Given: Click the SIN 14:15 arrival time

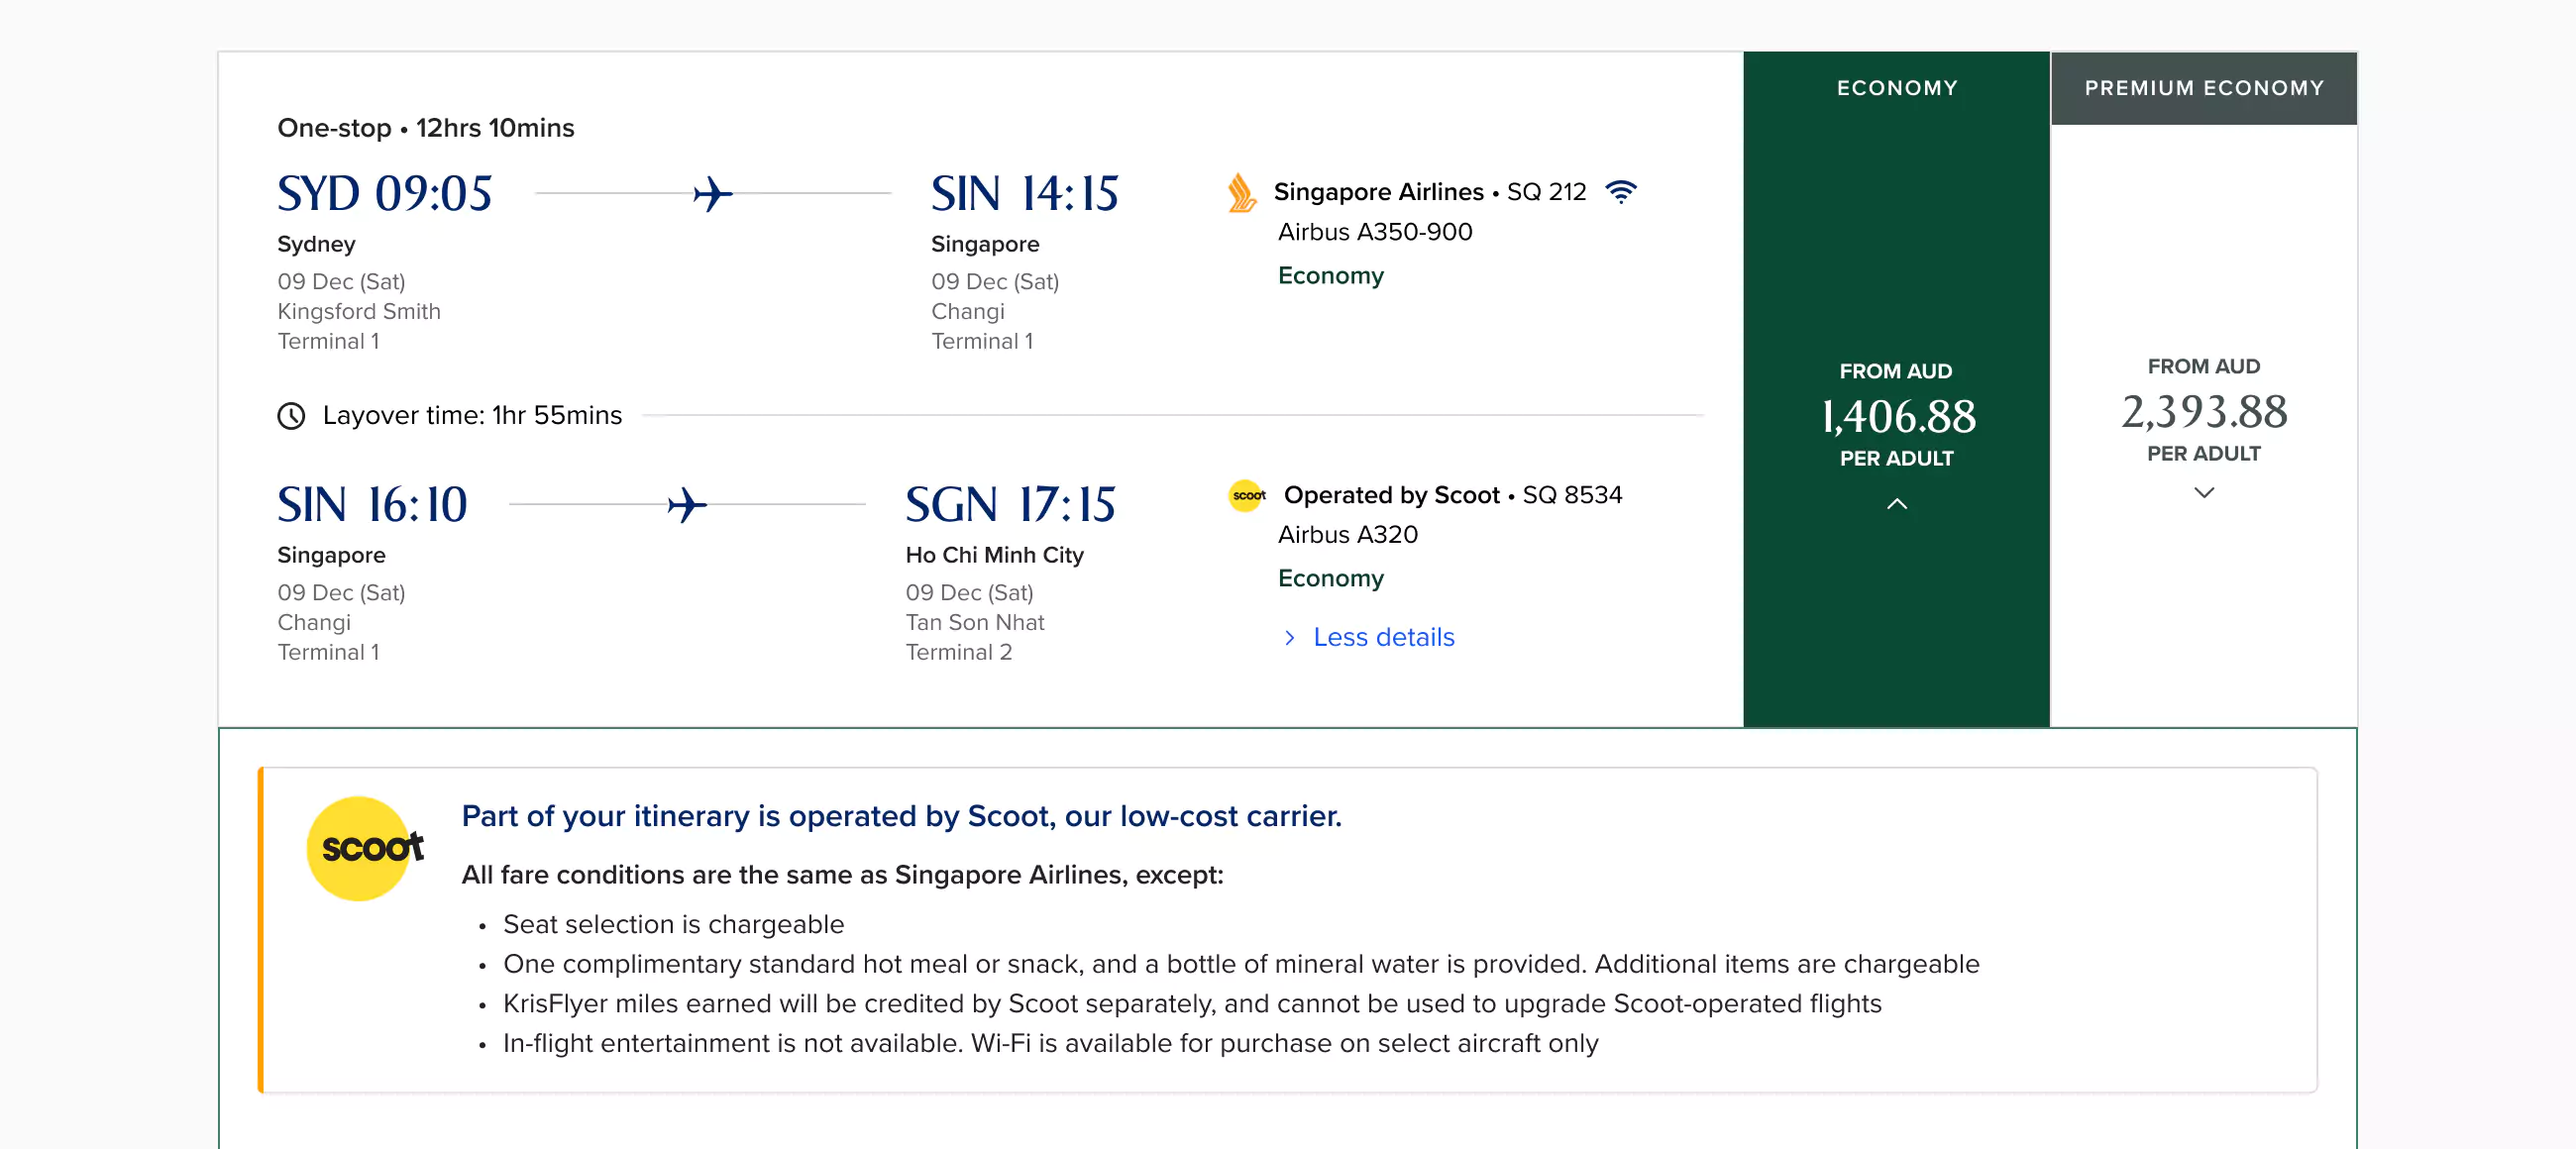Looking at the screenshot, I should pyautogui.click(x=1024, y=193).
